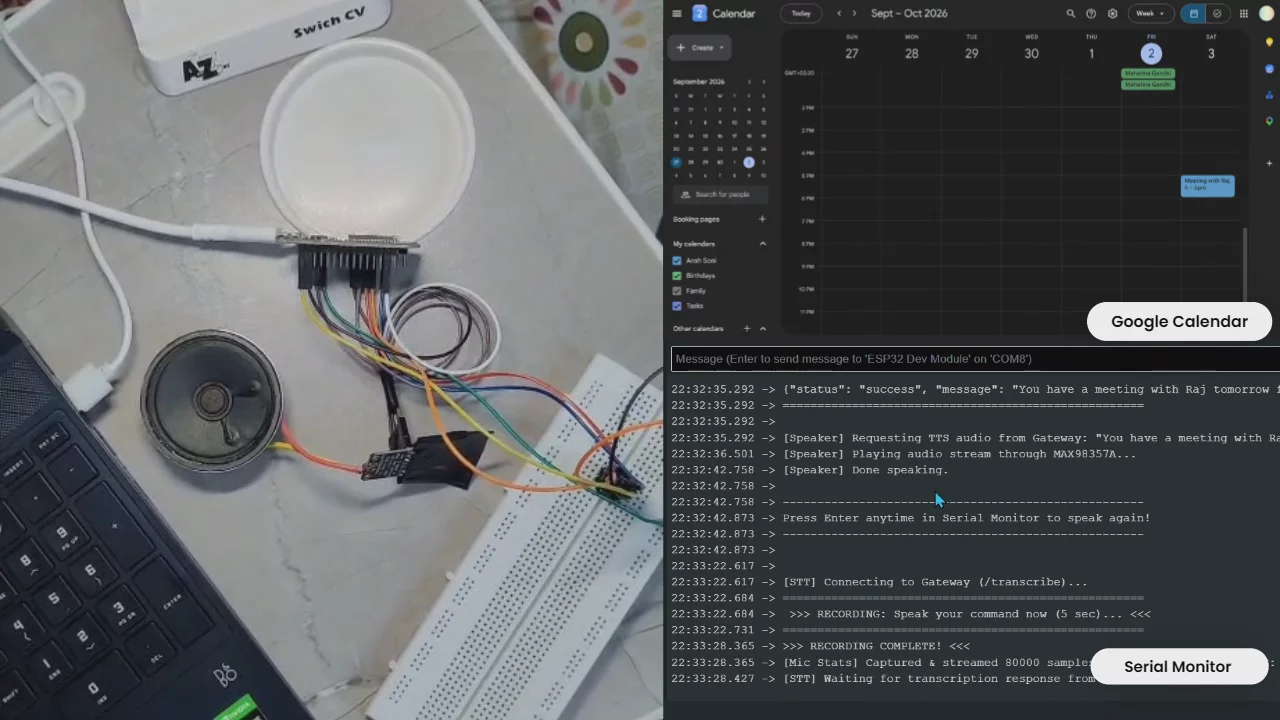Open the Google apps grid
The height and width of the screenshot is (720, 1280).
click(1244, 14)
